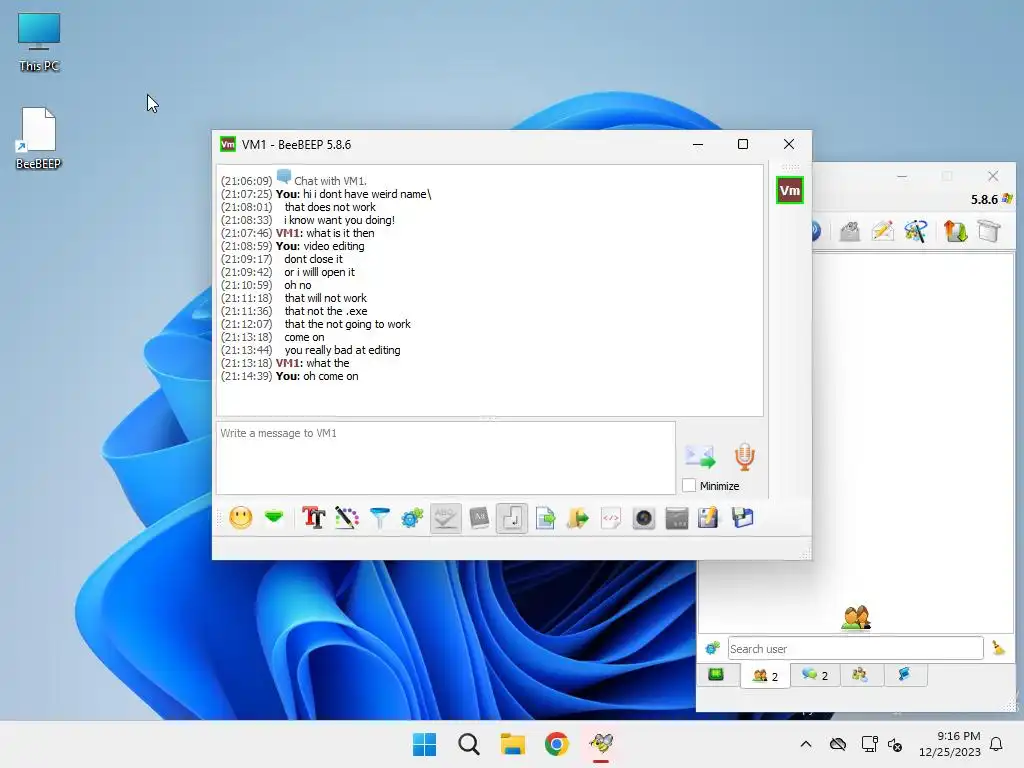
Task: Open chat settings gear in the message toolbar
Action: 412,518
